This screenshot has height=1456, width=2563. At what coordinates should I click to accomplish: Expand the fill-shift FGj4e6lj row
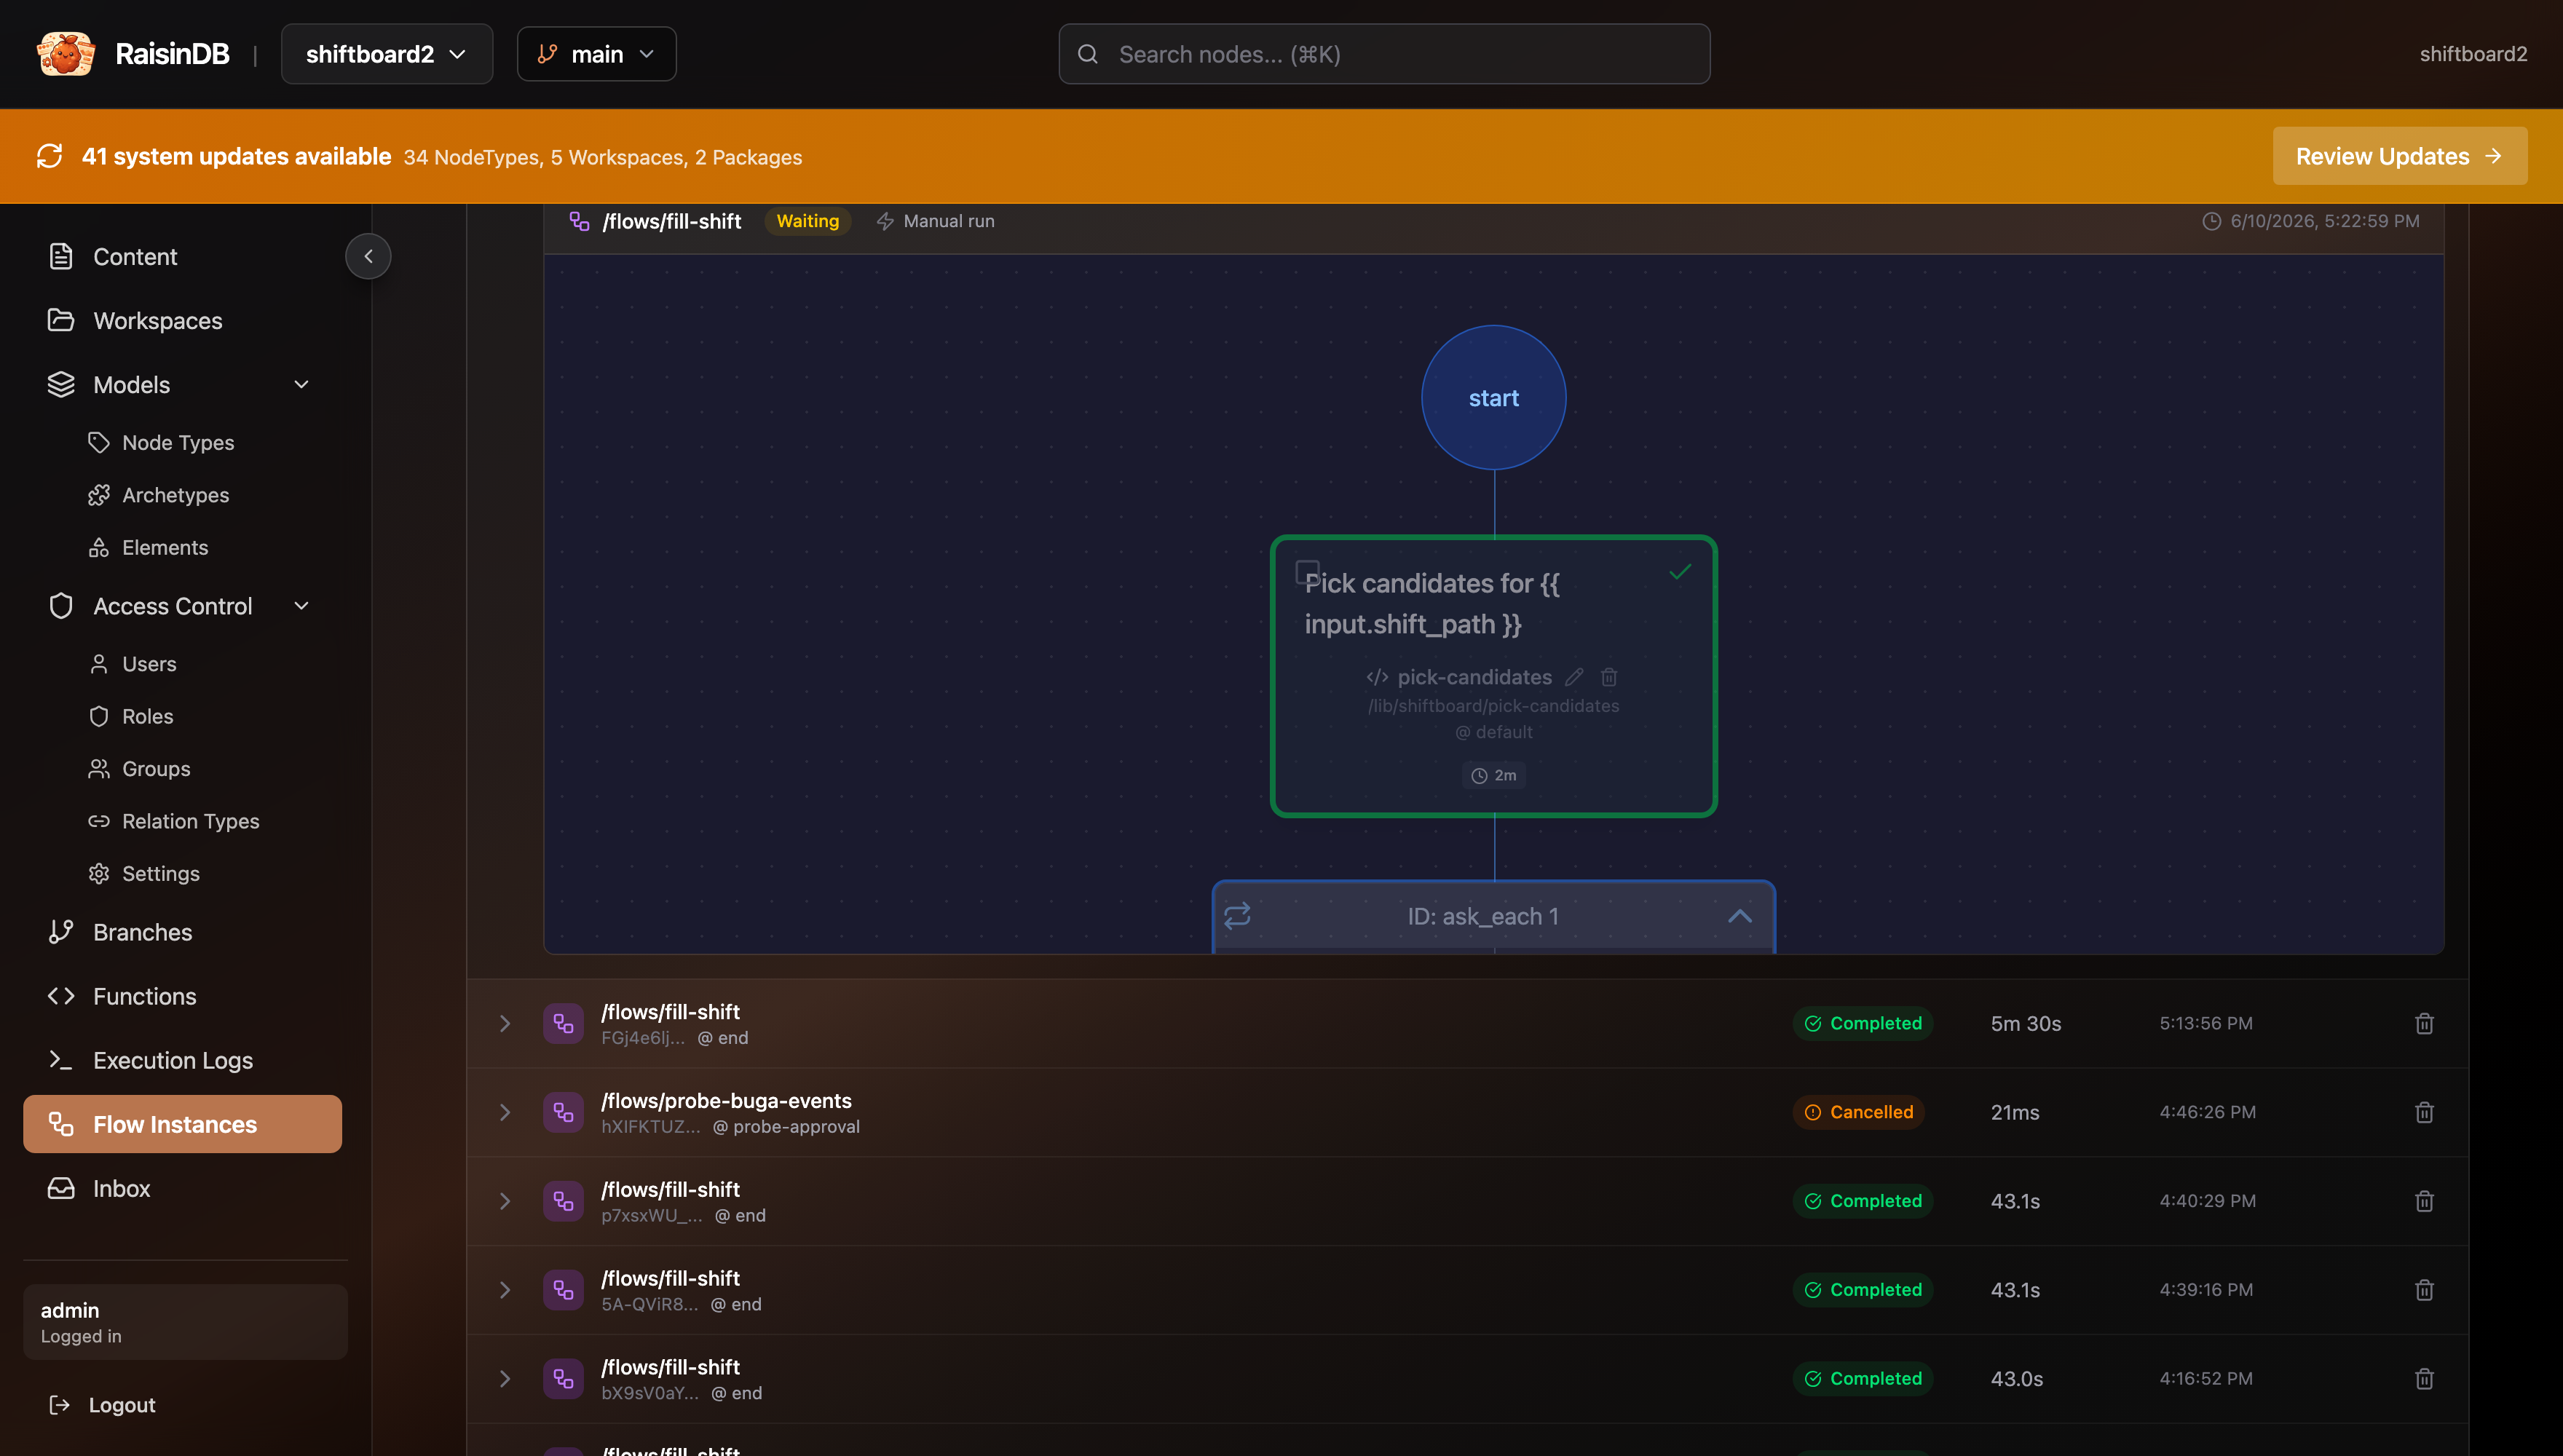505,1023
